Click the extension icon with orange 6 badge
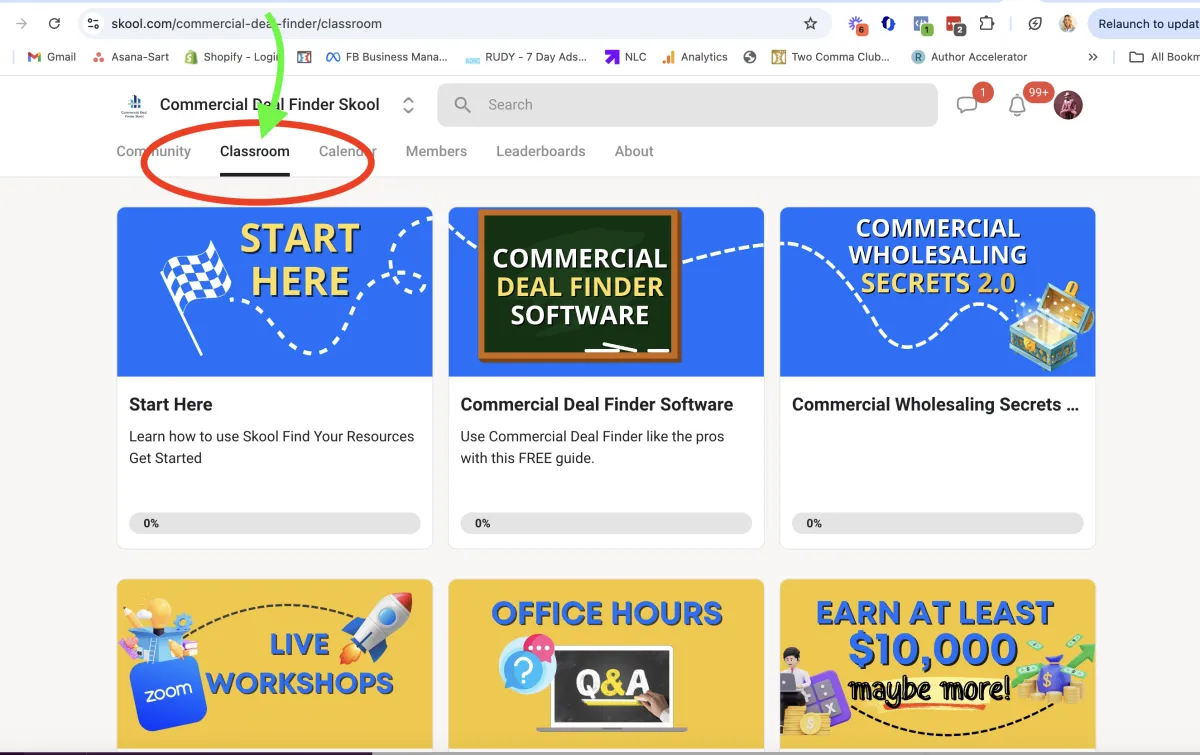This screenshot has width=1200, height=755. [x=857, y=24]
